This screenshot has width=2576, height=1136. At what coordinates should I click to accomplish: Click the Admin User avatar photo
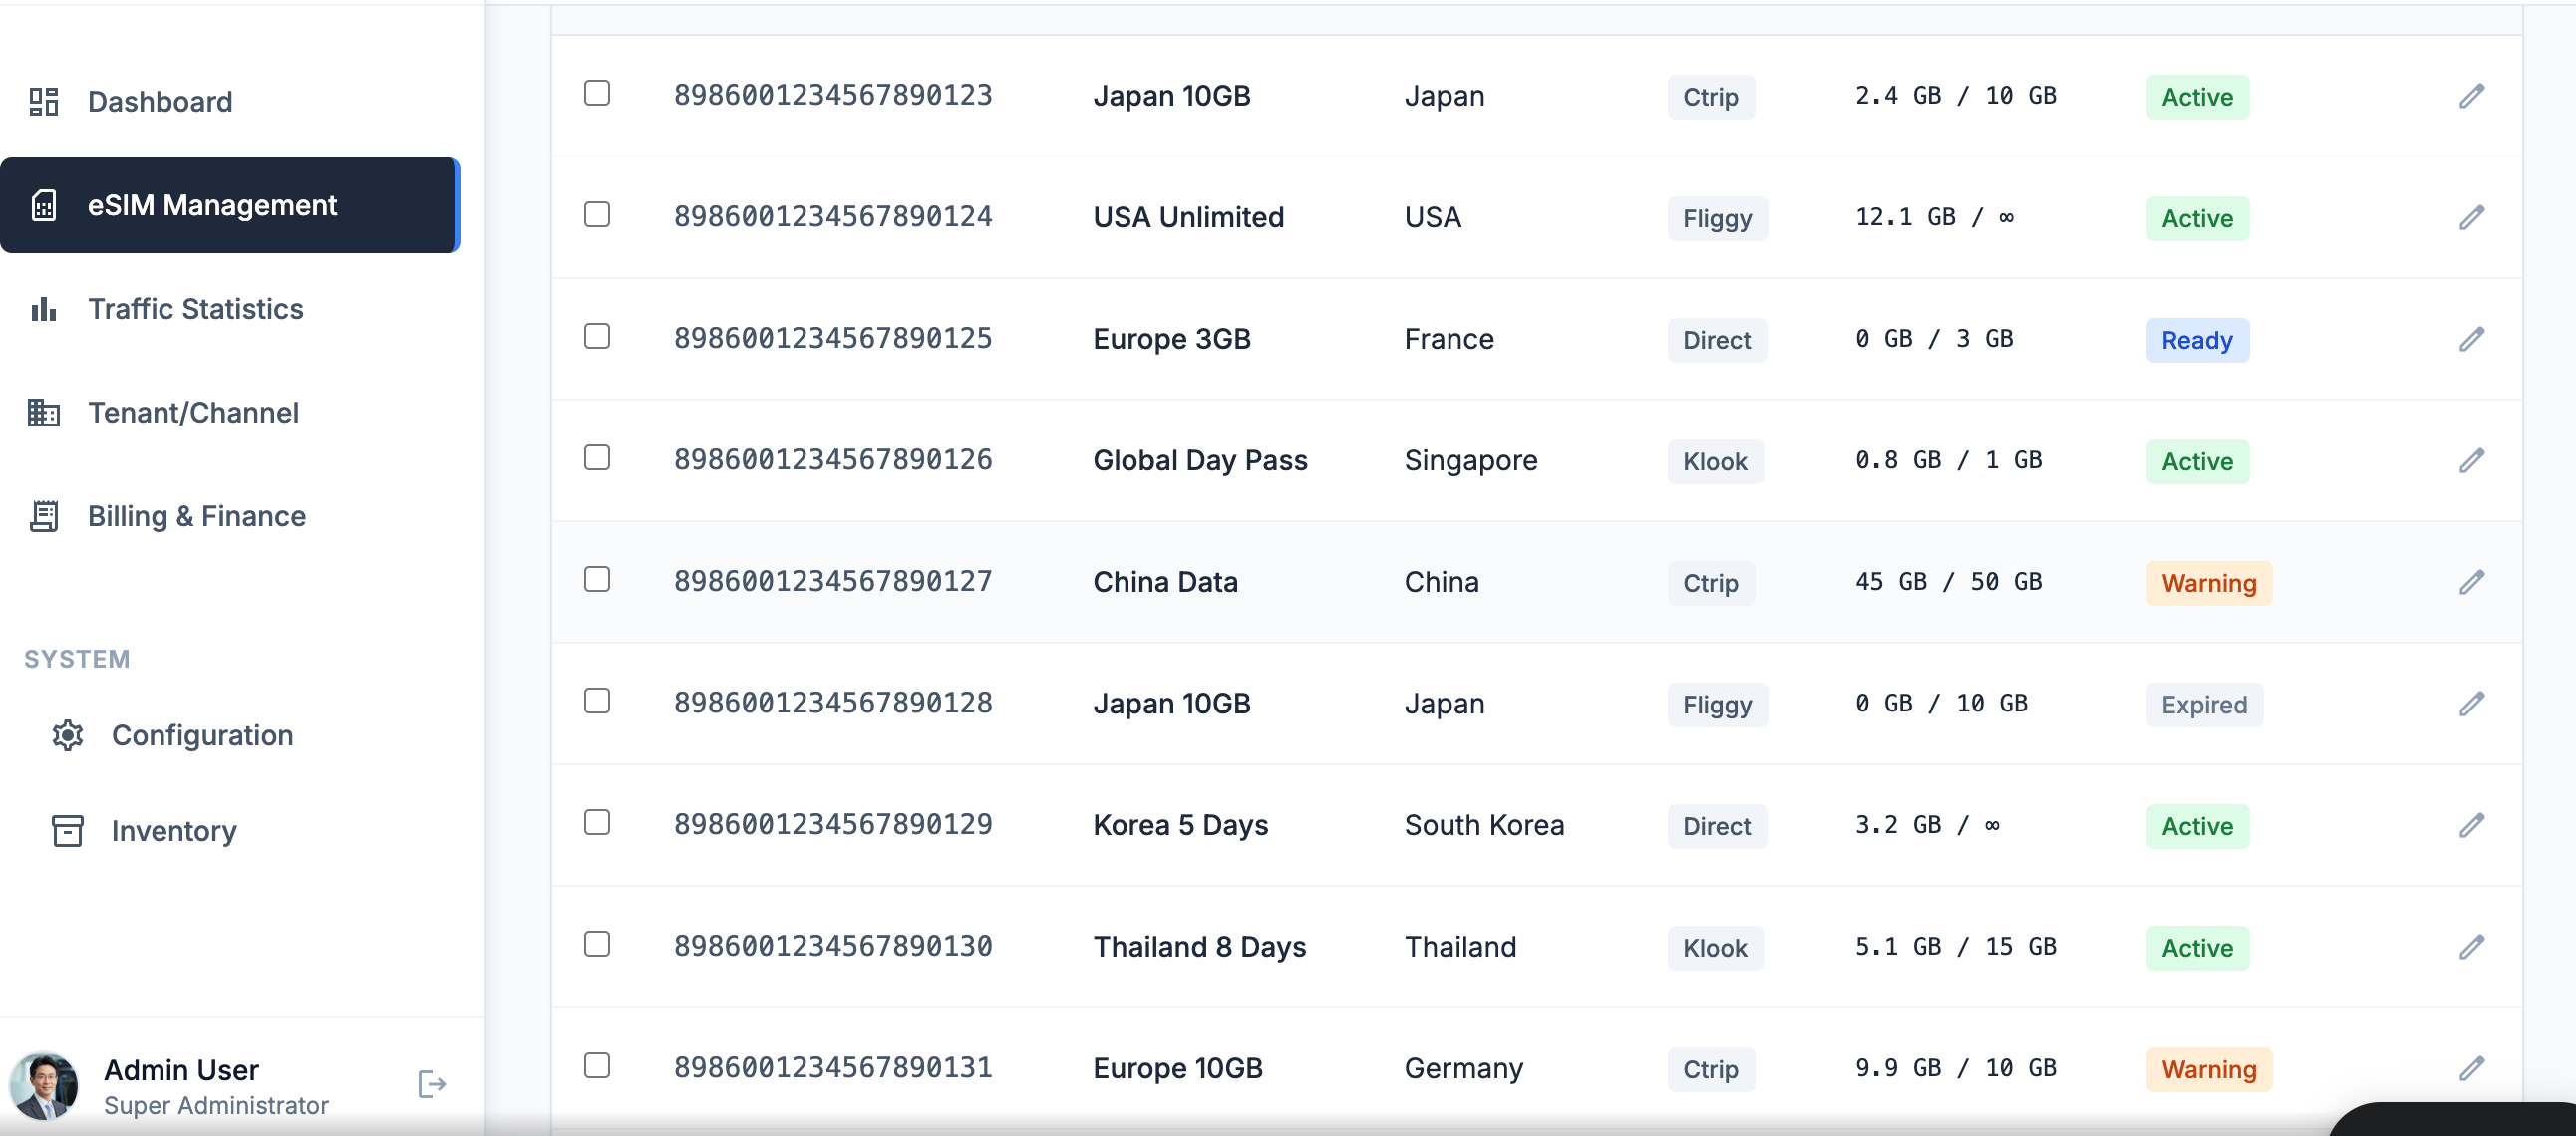pyautogui.click(x=44, y=1085)
